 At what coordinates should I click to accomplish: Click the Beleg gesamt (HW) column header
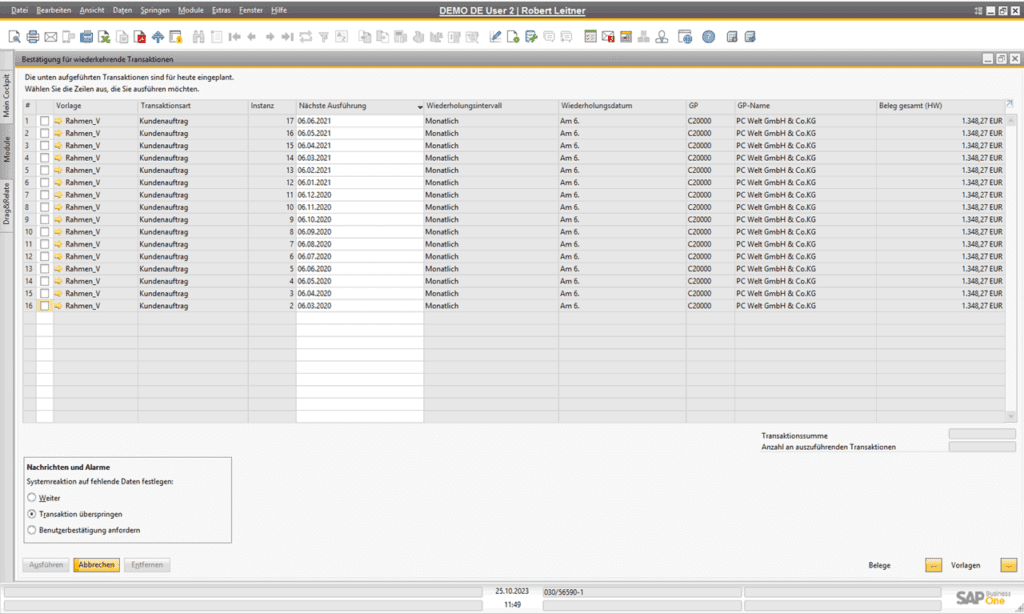click(940, 106)
